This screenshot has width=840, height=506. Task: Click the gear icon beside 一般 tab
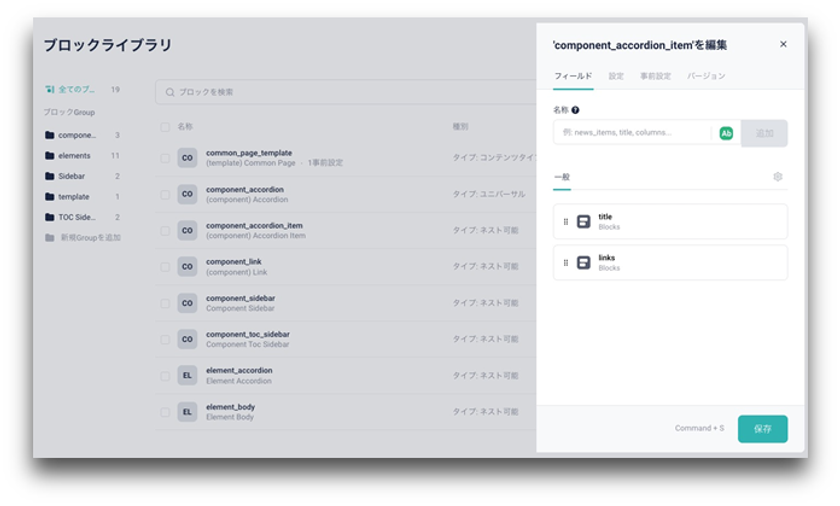777,177
